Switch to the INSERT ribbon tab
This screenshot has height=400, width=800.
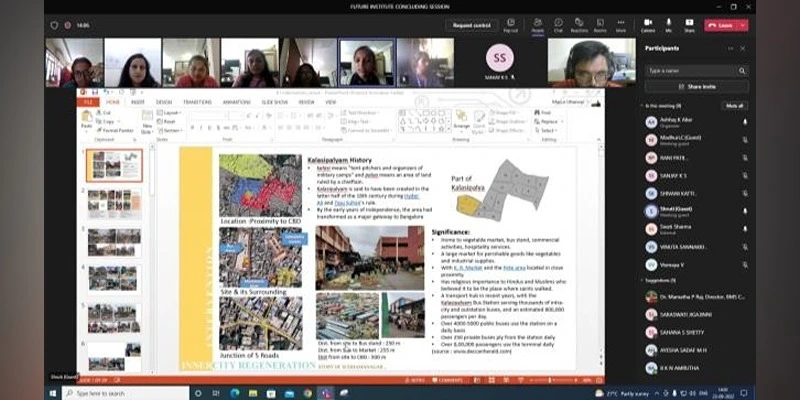pyautogui.click(x=138, y=102)
